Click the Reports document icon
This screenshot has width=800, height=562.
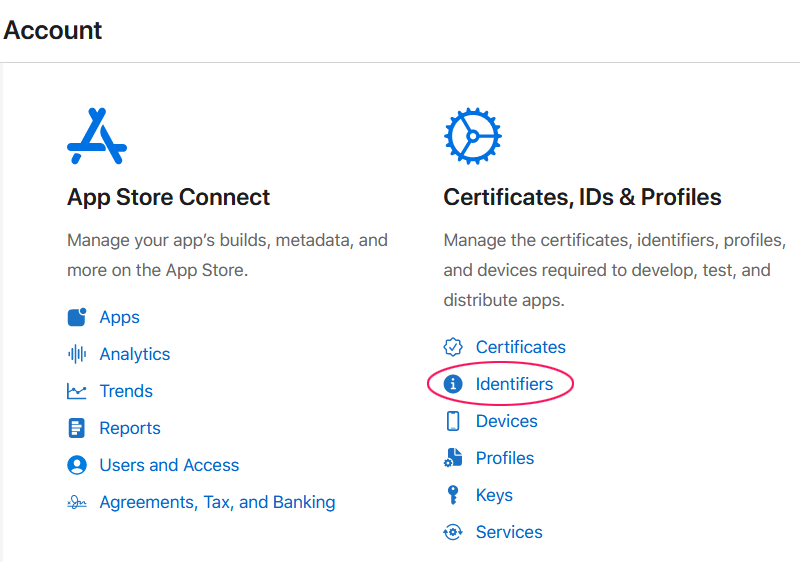pyautogui.click(x=77, y=428)
